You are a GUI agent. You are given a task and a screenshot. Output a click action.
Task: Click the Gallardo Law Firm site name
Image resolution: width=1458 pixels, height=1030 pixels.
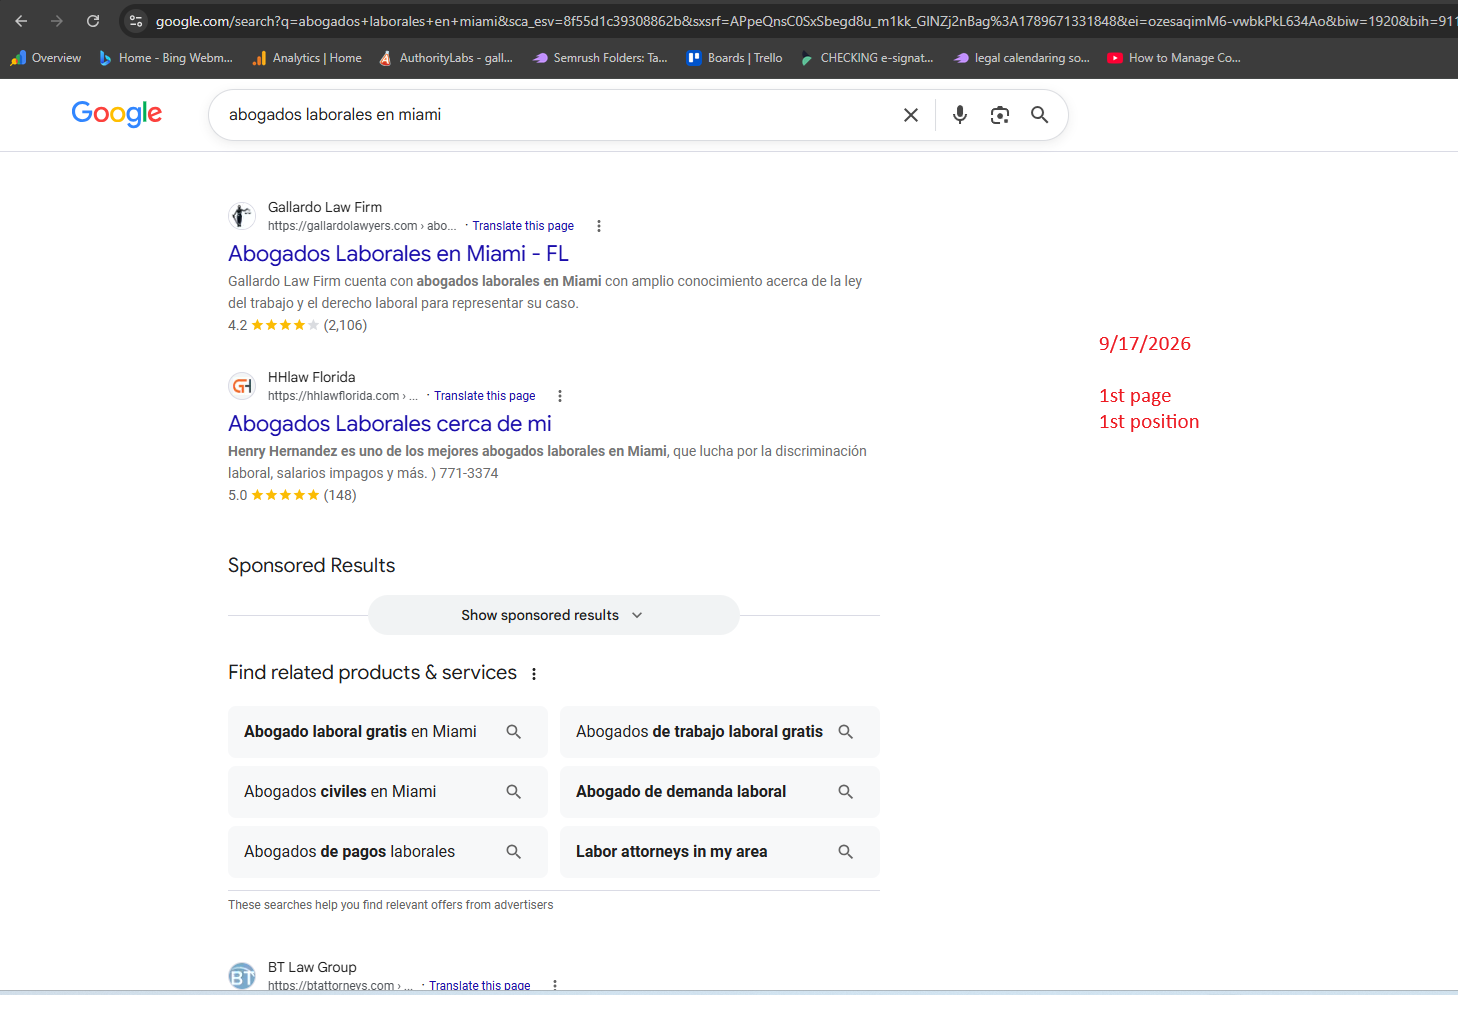(325, 207)
